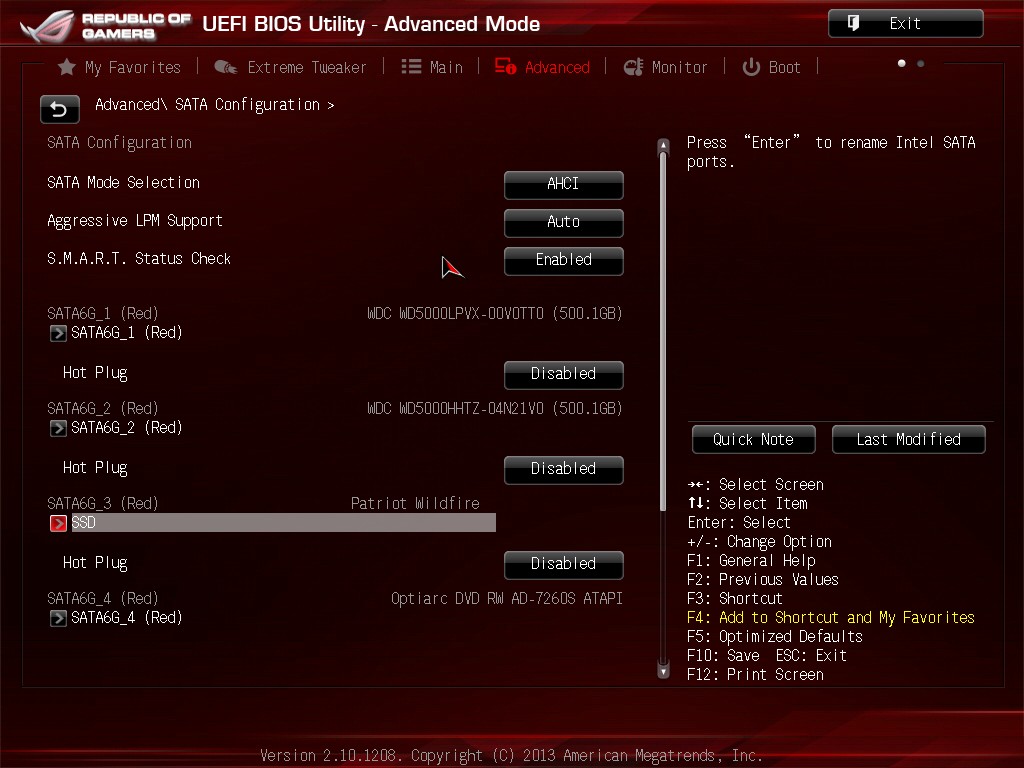This screenshot has width=1024, height=768.
Task: Click the Monitor tab gauge icon
Action: [633, 67]
